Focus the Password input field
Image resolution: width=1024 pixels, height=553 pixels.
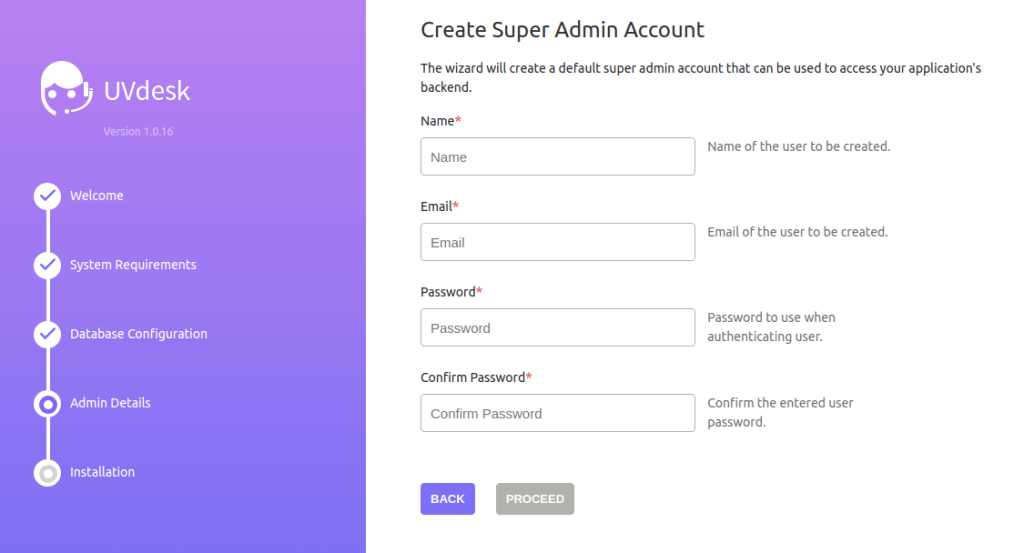point(558,328)
